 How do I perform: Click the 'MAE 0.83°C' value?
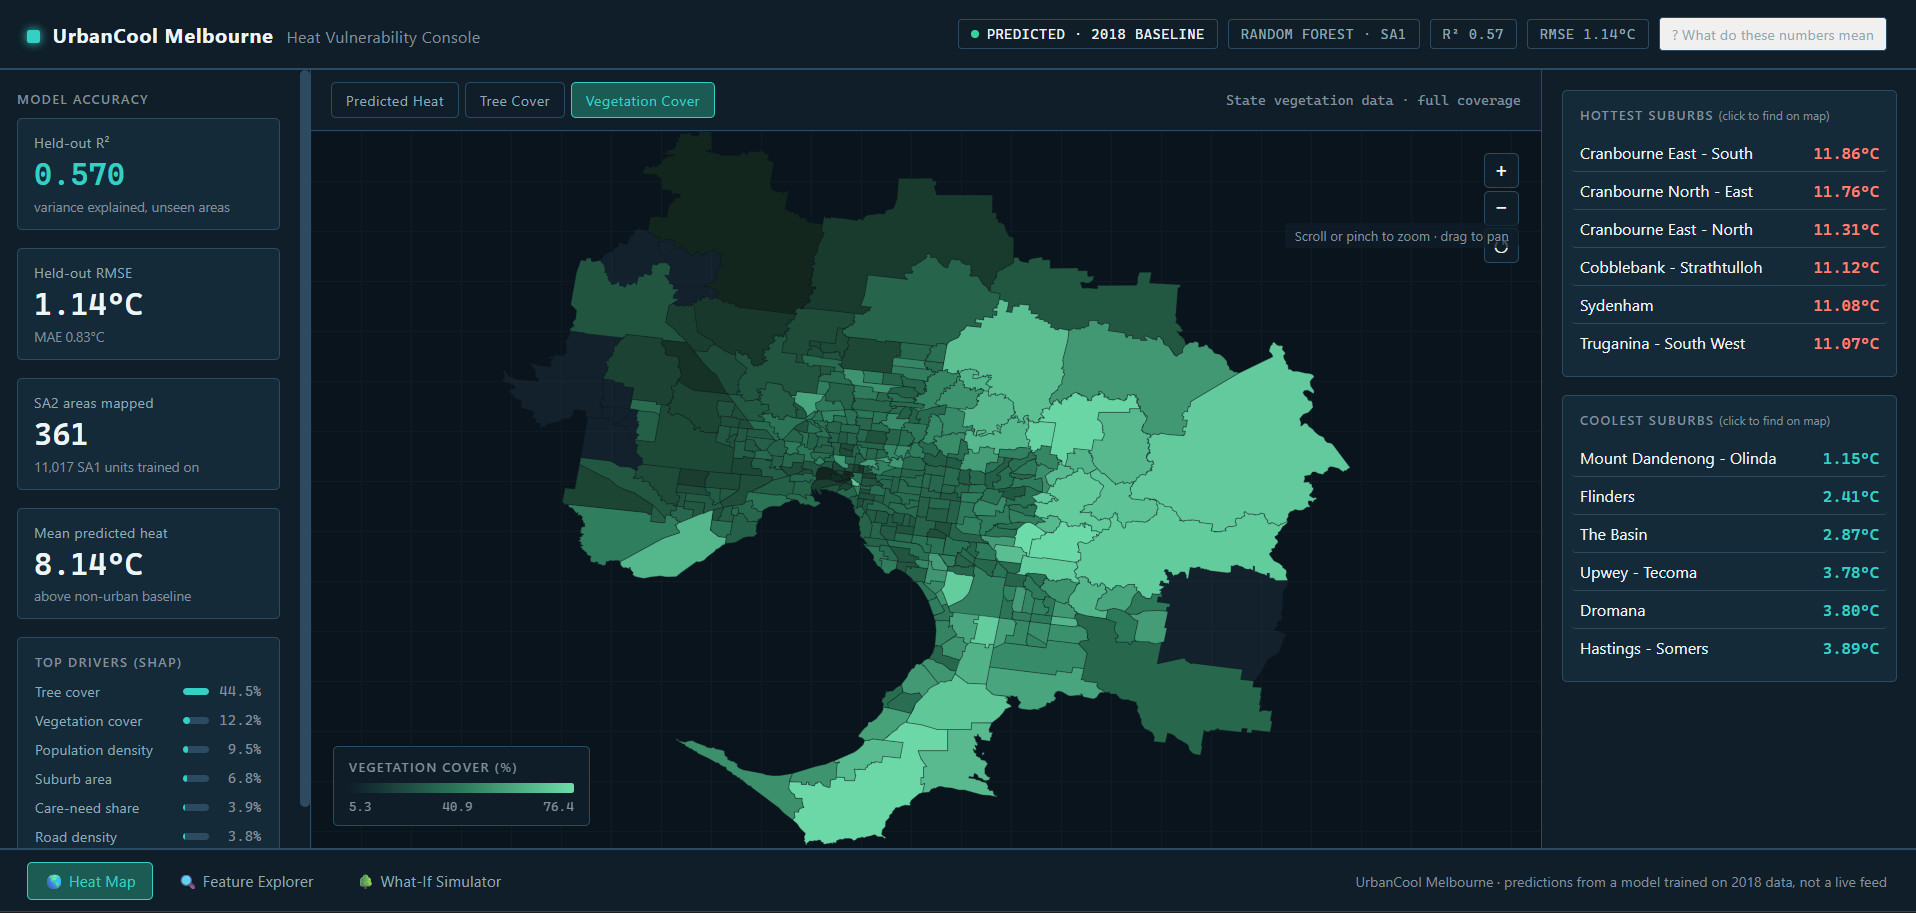click(69, 337)
